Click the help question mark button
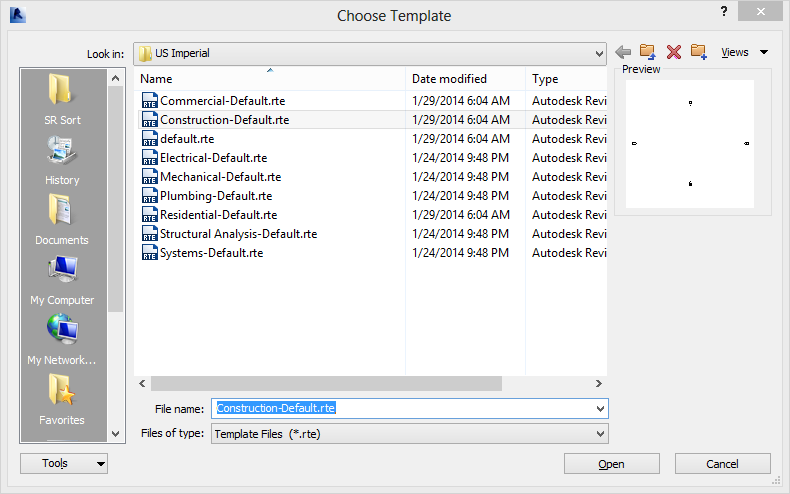This screenshot has height=494, width=790. [x=724, y=12]
